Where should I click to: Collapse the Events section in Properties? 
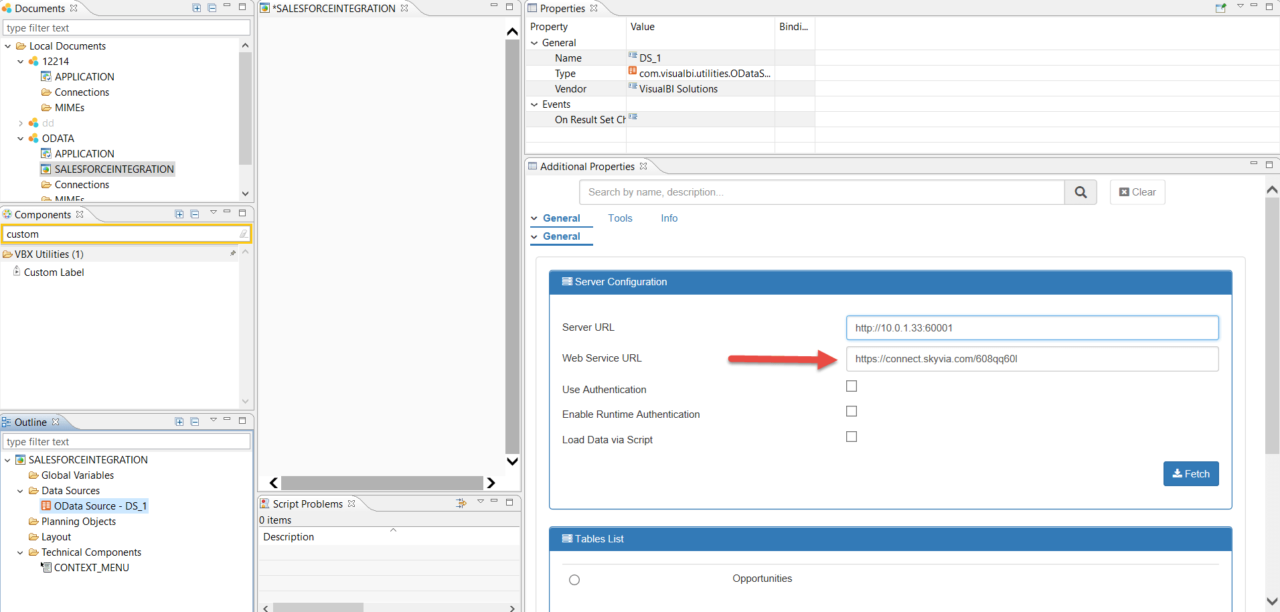(x=534, y=103)
